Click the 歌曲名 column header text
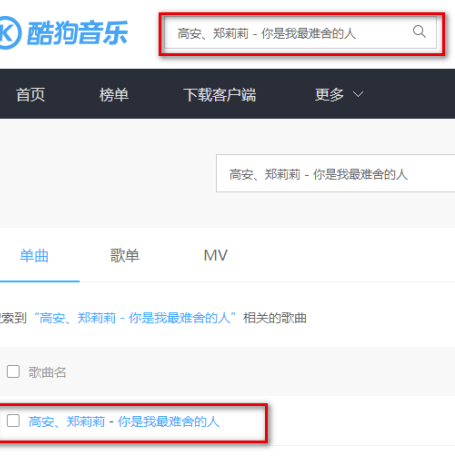Screen dimensions: 455x458 point(47,372)
